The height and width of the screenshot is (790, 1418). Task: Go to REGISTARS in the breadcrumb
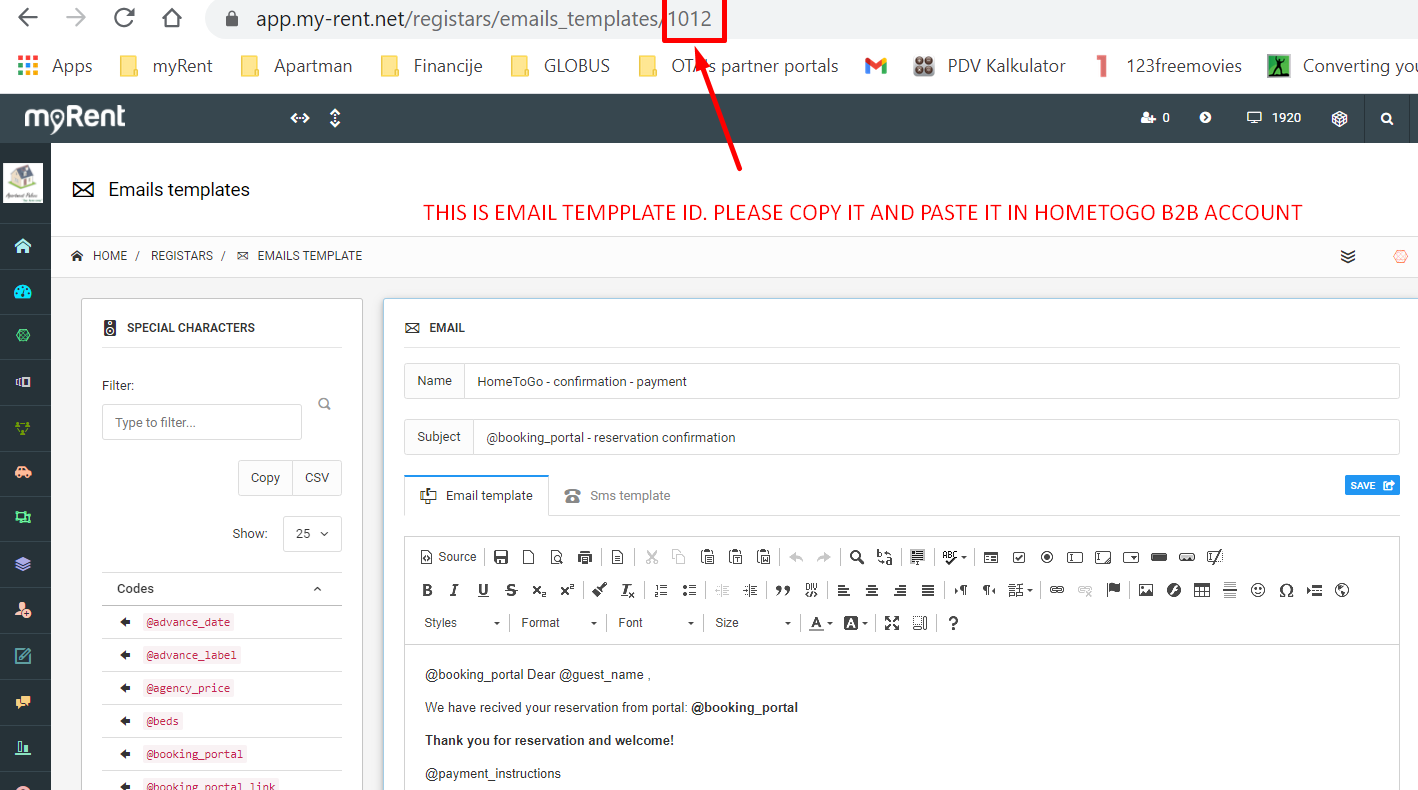coord(182,256)
